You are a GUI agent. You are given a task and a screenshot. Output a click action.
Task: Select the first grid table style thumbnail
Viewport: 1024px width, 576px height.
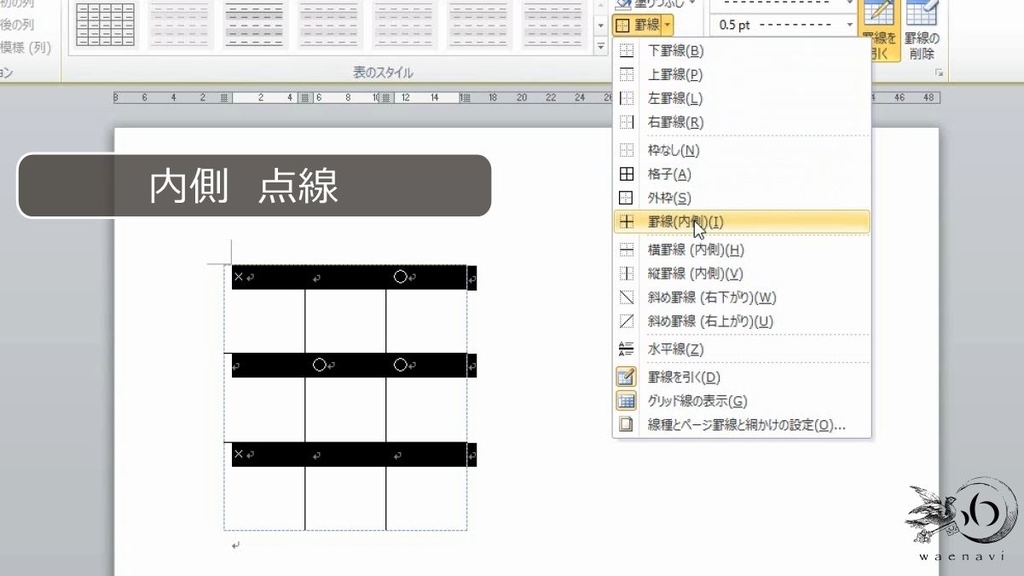tap(105, 25)
